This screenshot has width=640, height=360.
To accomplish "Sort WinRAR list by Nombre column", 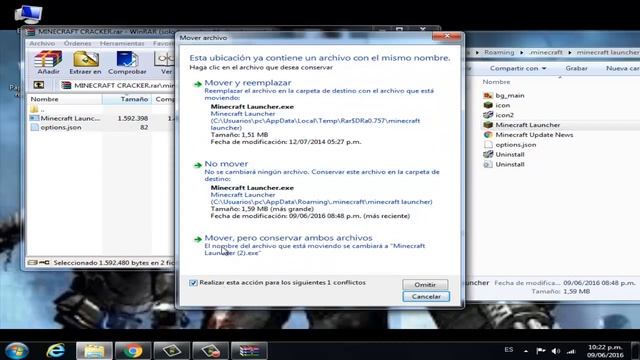I will (x=64, y=99).
